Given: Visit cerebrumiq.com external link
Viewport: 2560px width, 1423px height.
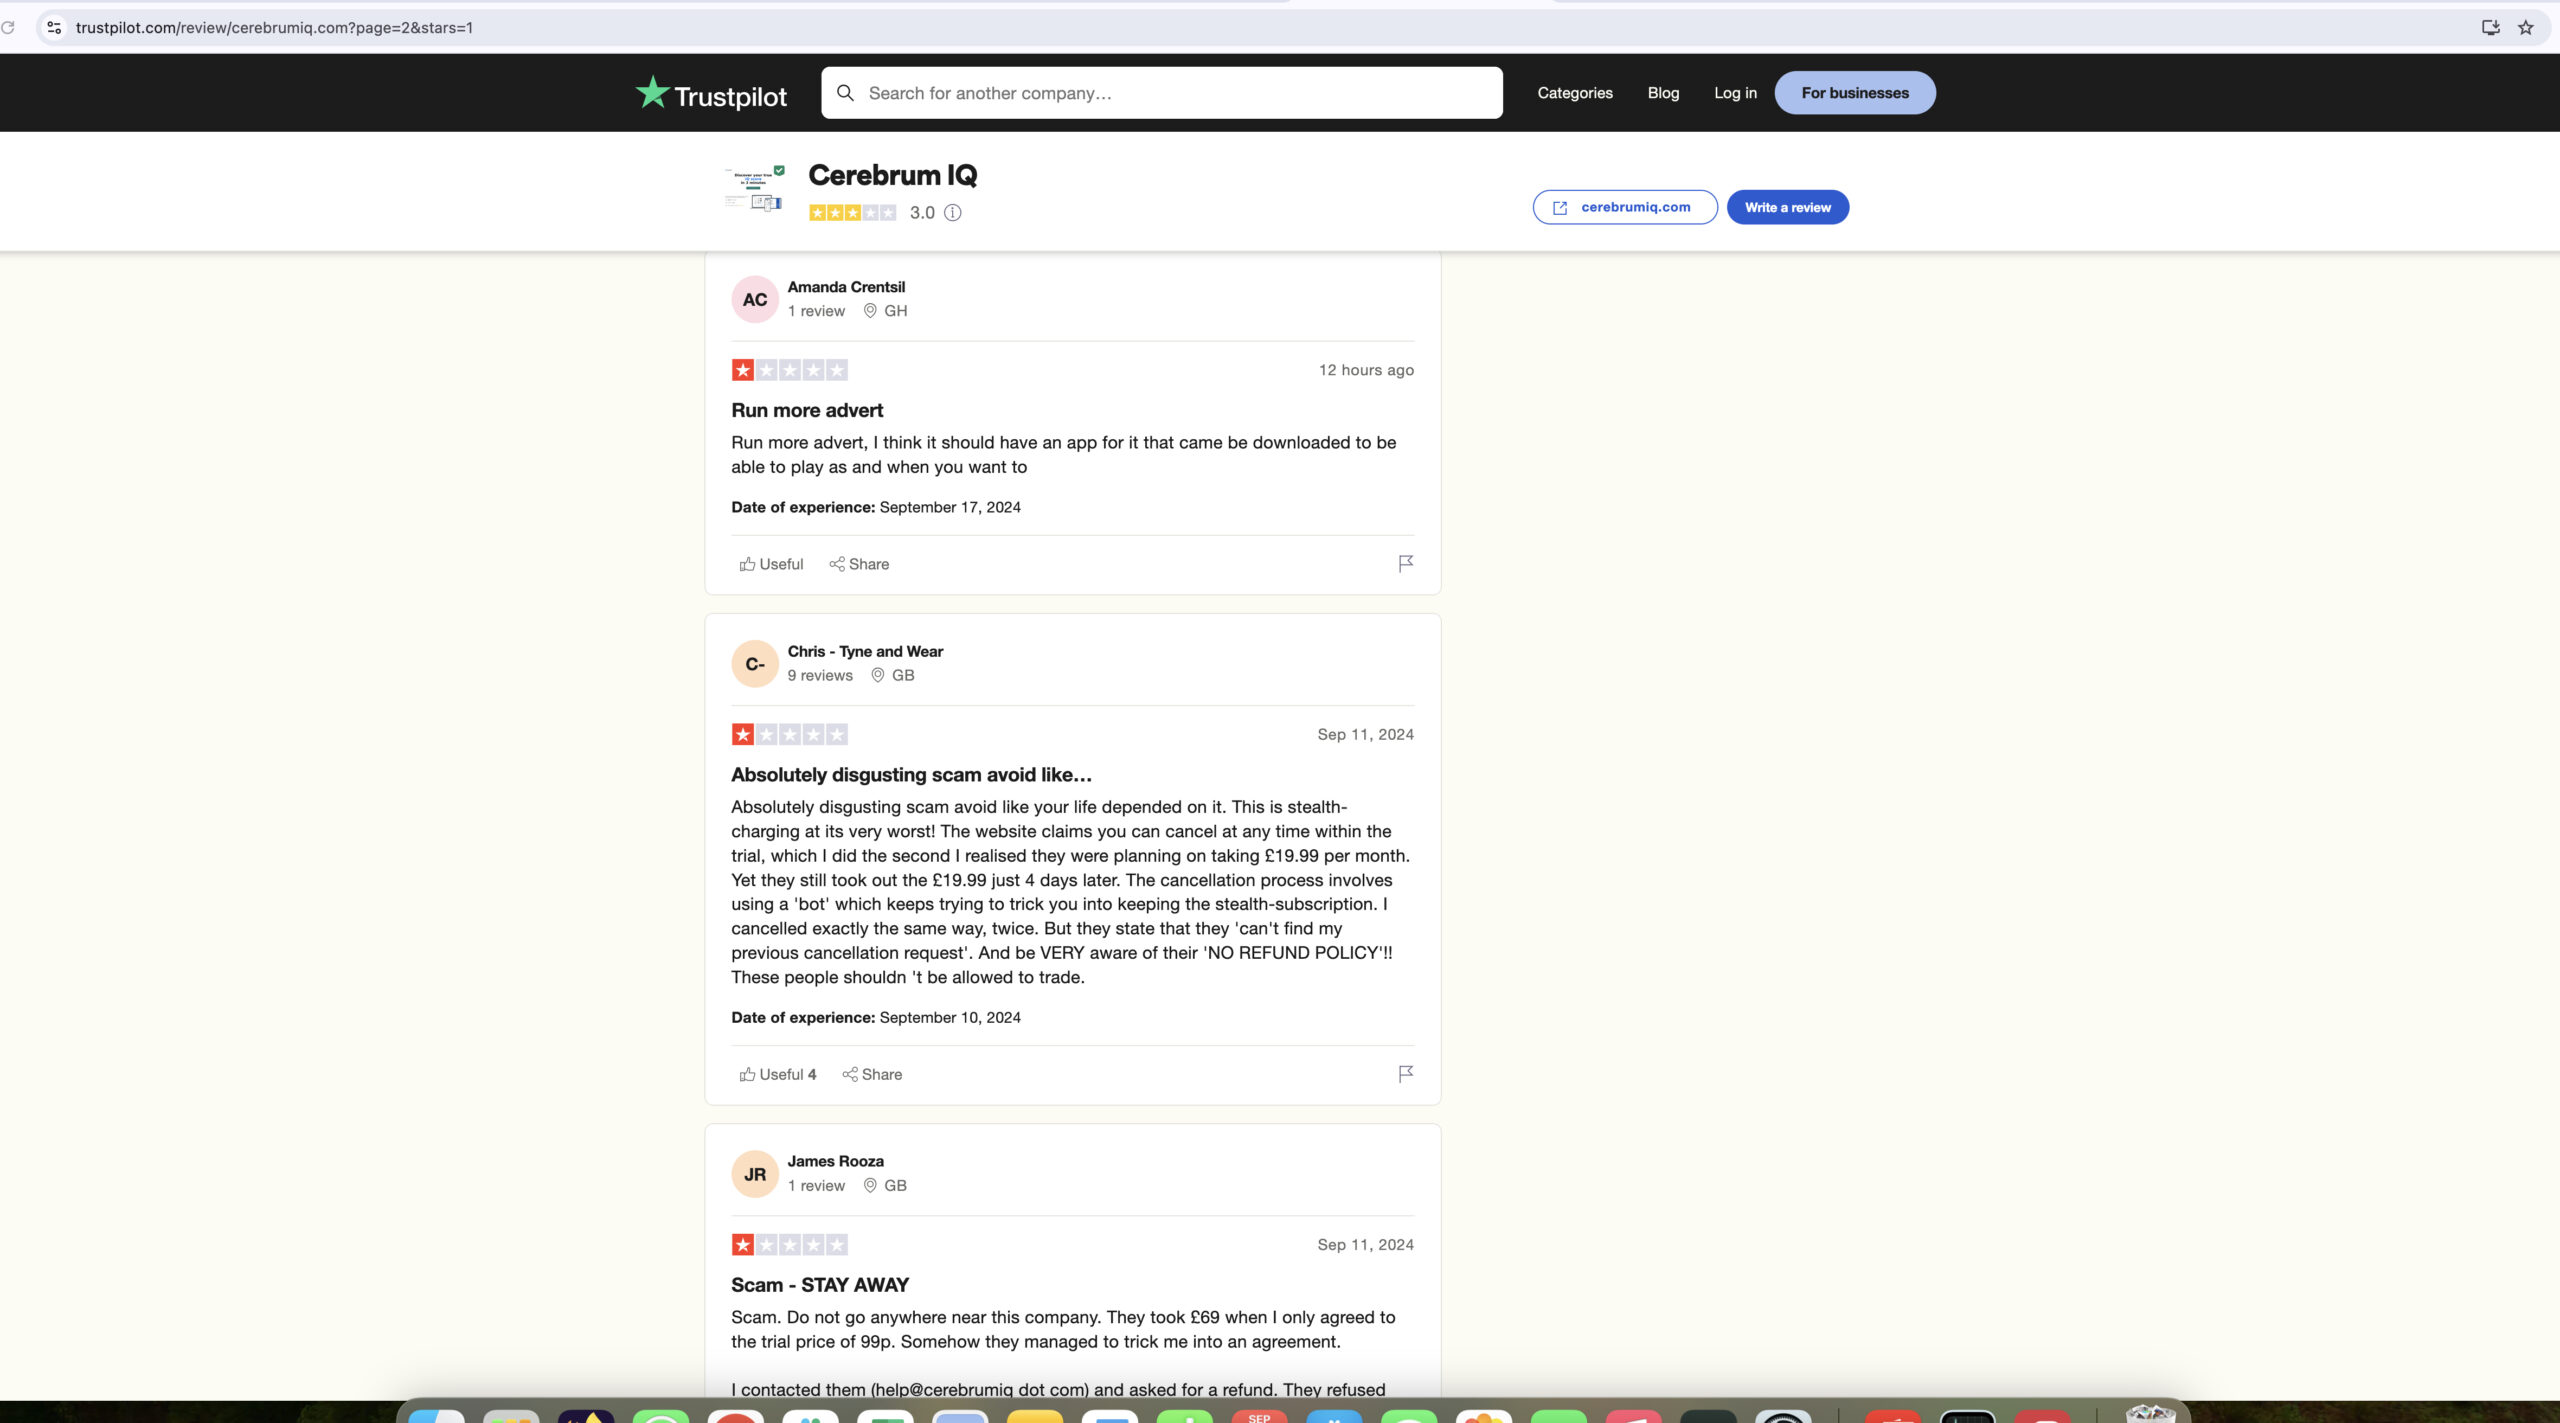Looking at the screenshot, I should point(1625,207).
